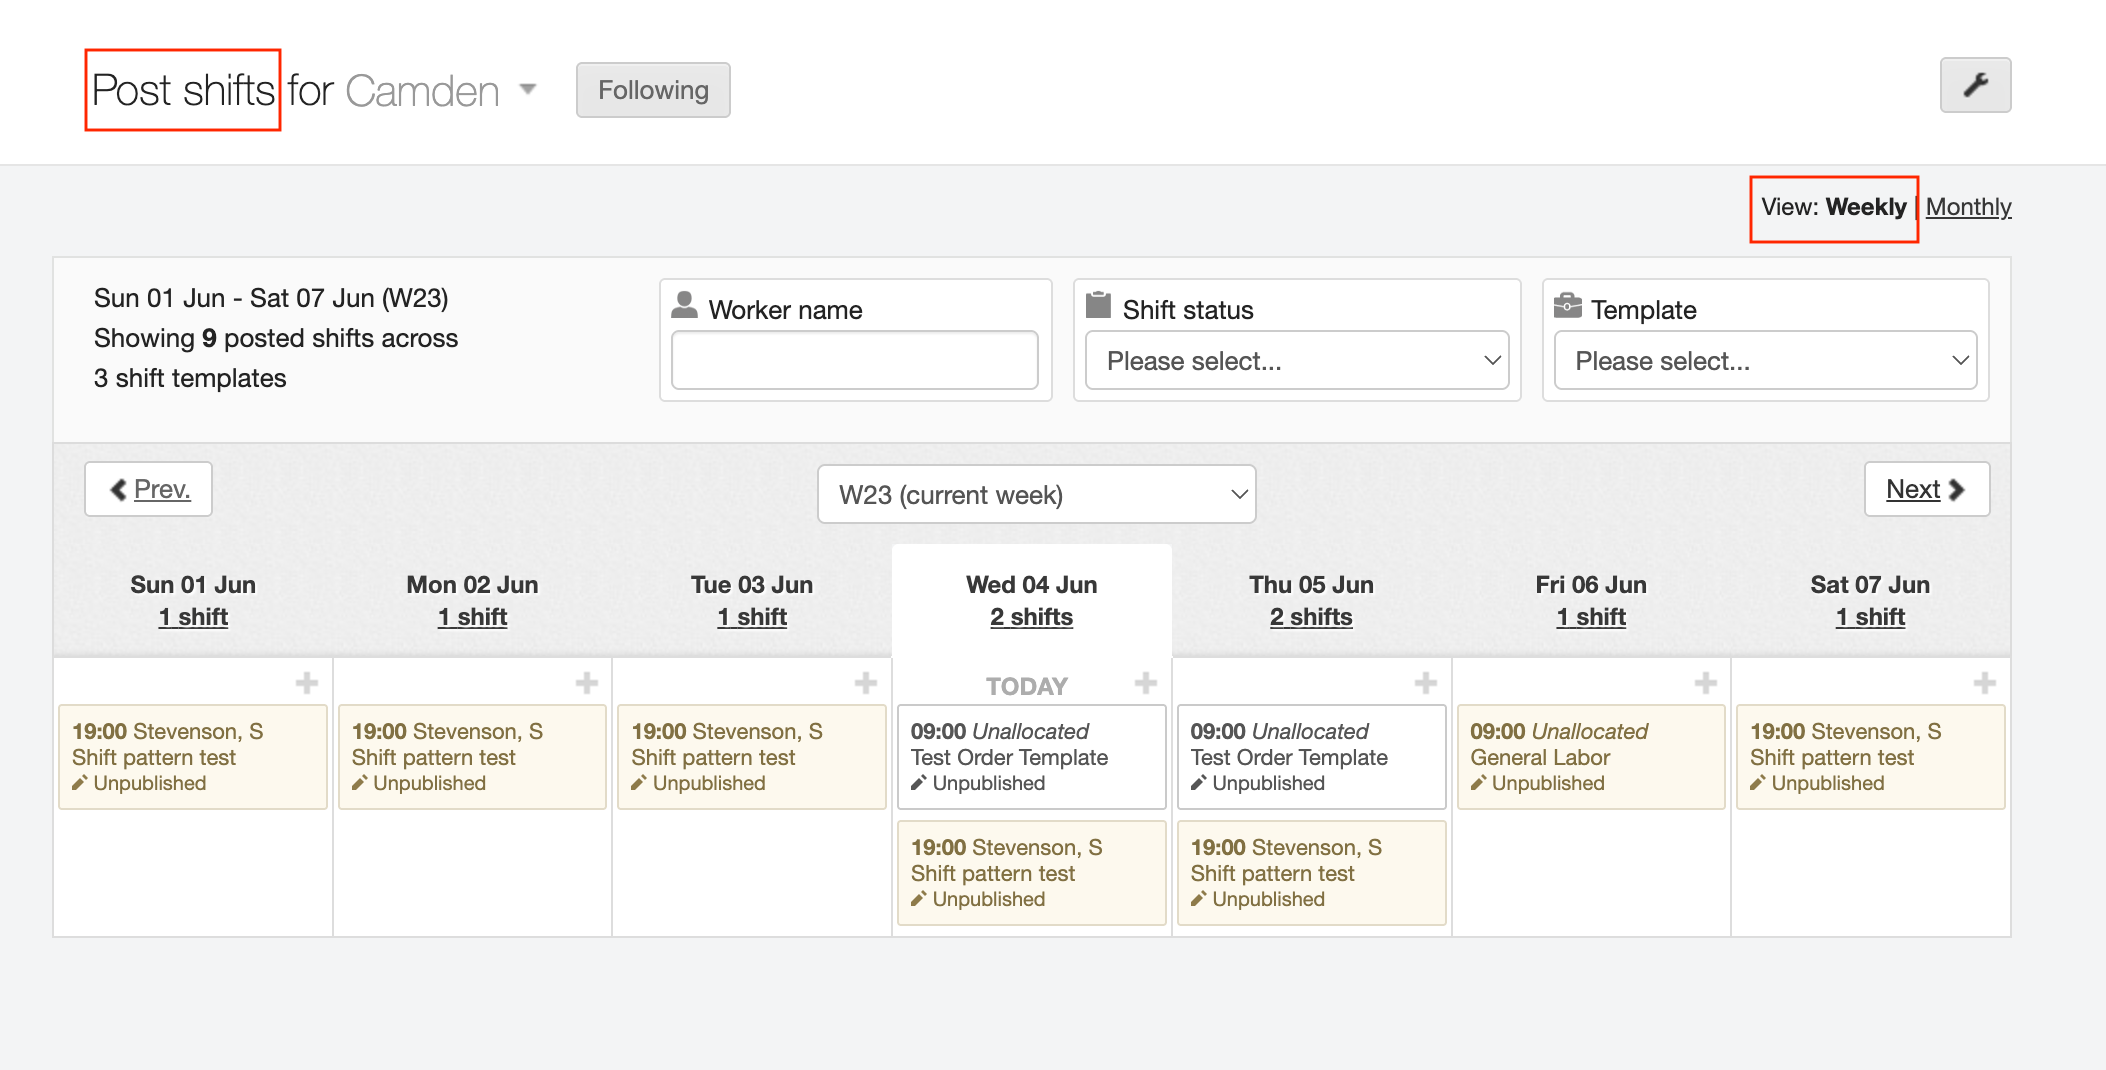Add shift to Thu 05 Jun column
This screenshot has width=2106, height=1070.
(x=1426, y=683)
